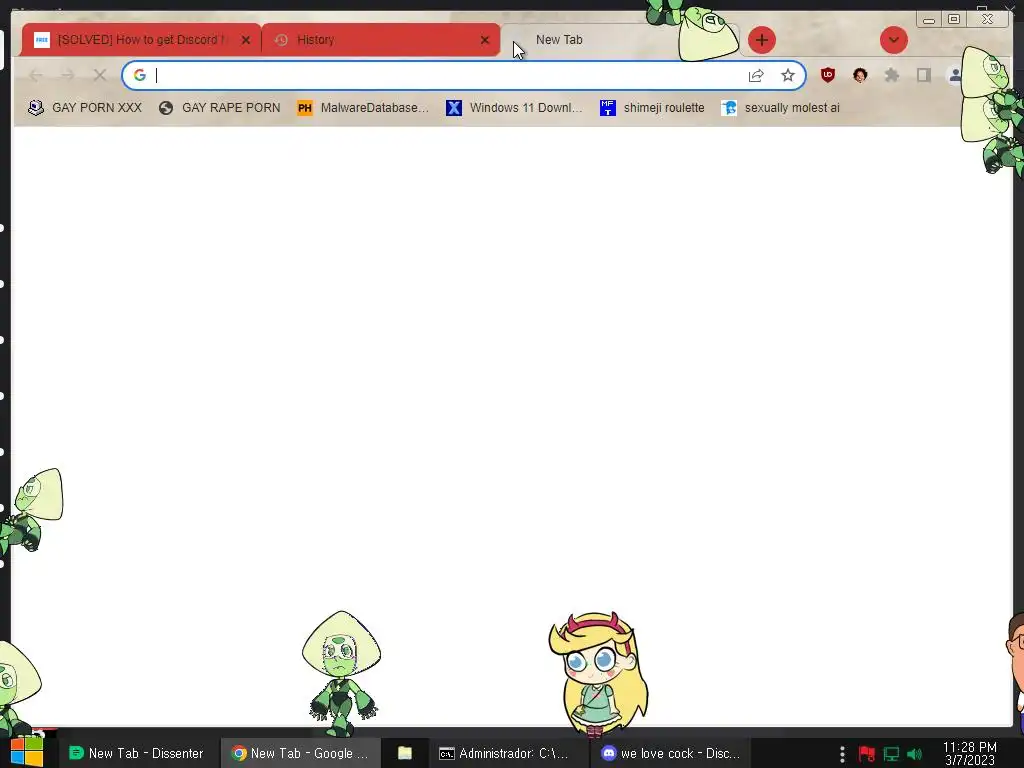The height and width of the screenshot is (768, 1024).
Task: Open the avatar face extension icon
Action: 859,76
